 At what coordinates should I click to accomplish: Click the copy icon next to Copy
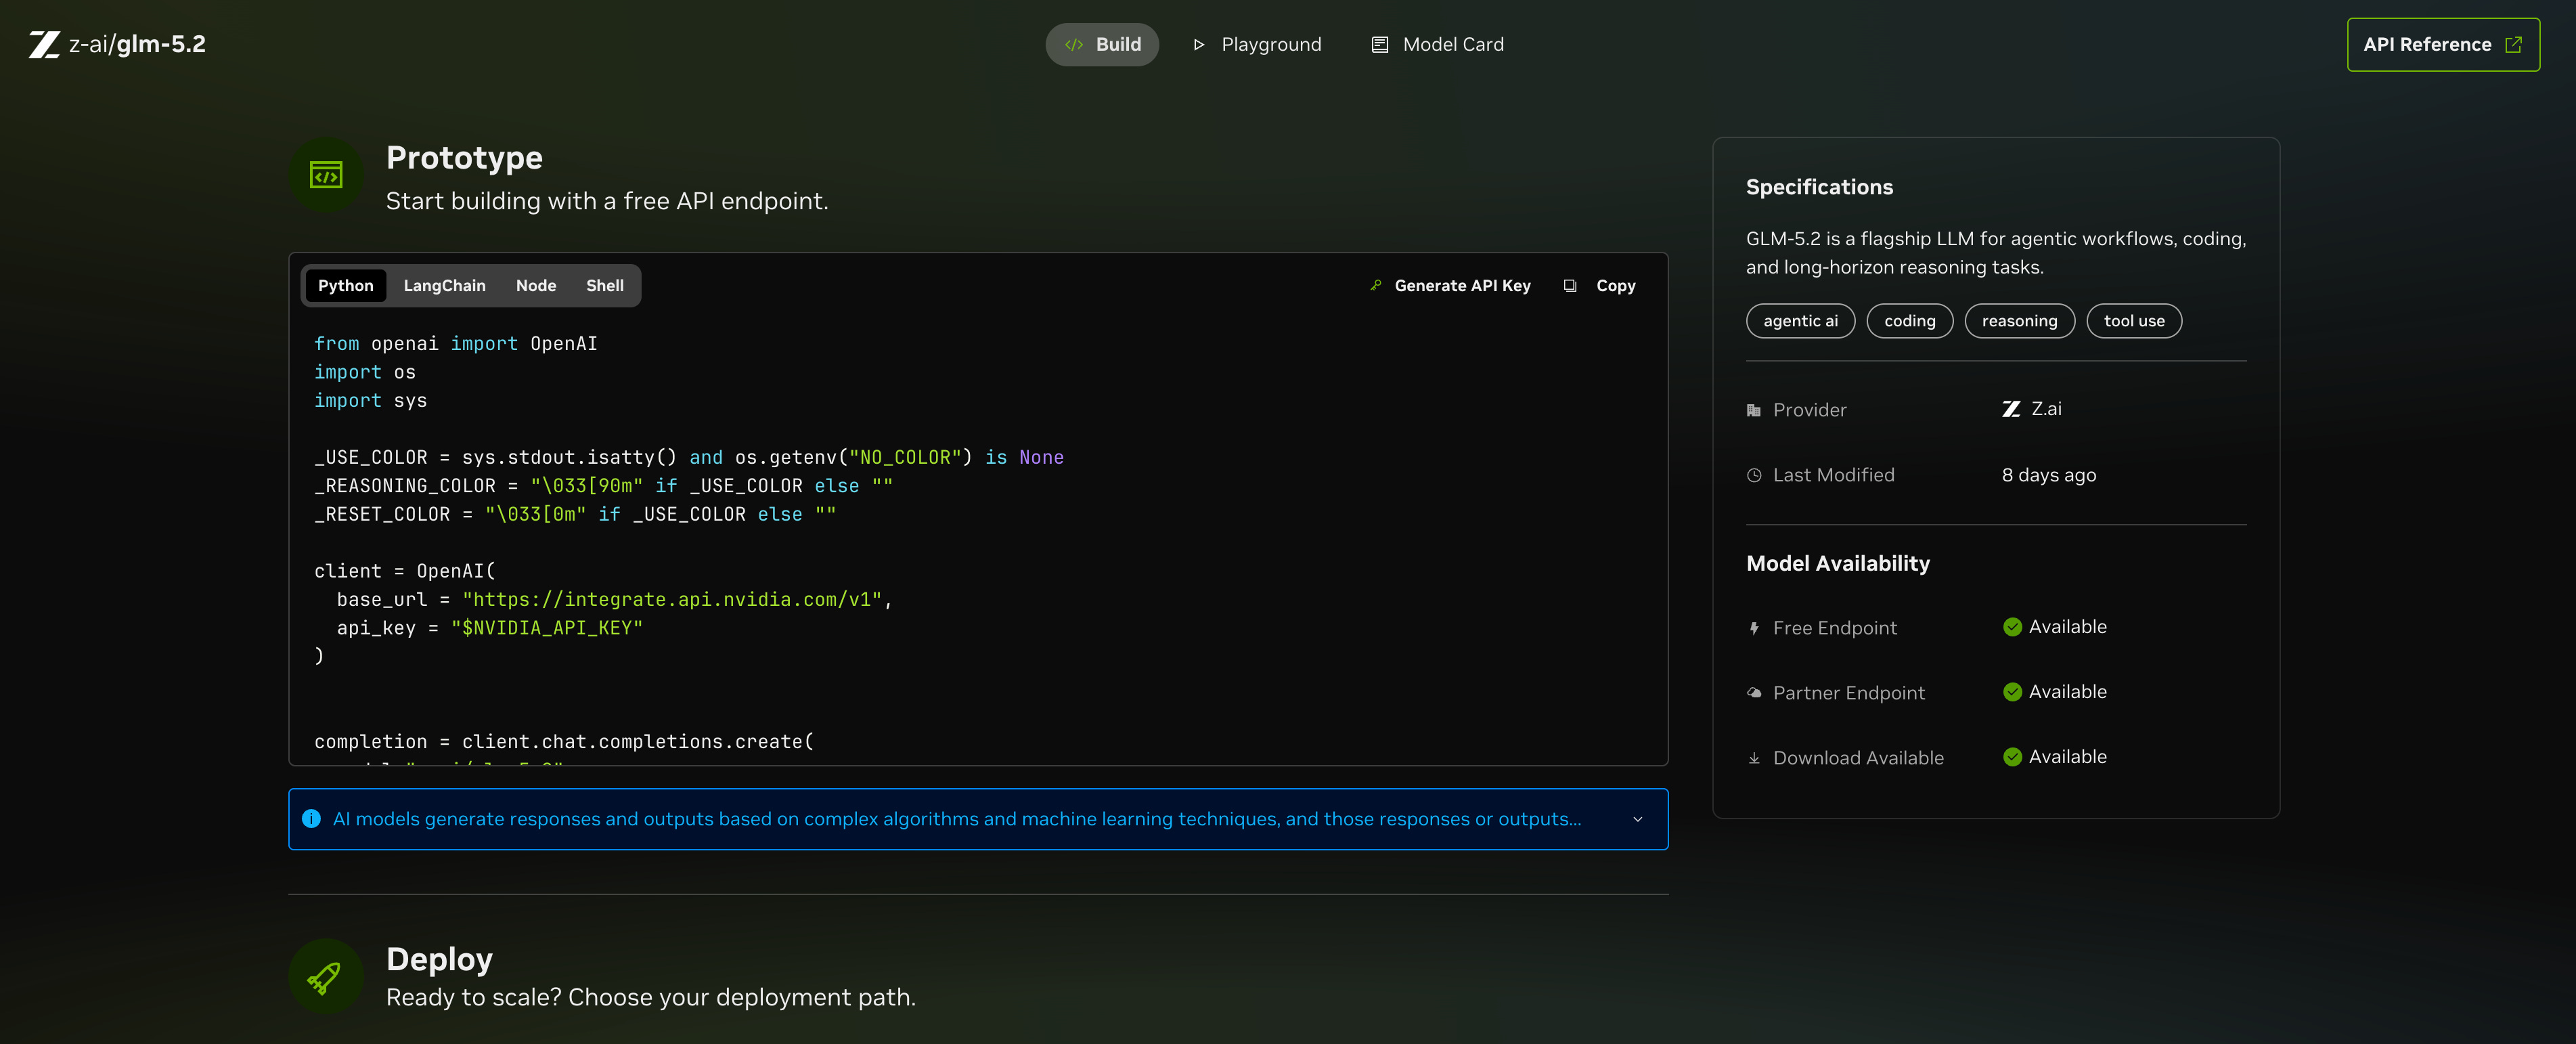click(x=1570, y=286)
